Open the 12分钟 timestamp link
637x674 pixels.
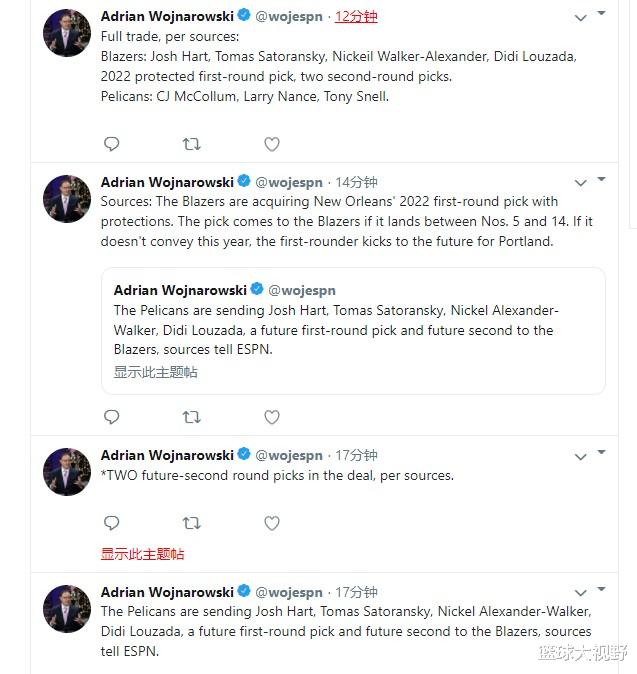point(356,17)
